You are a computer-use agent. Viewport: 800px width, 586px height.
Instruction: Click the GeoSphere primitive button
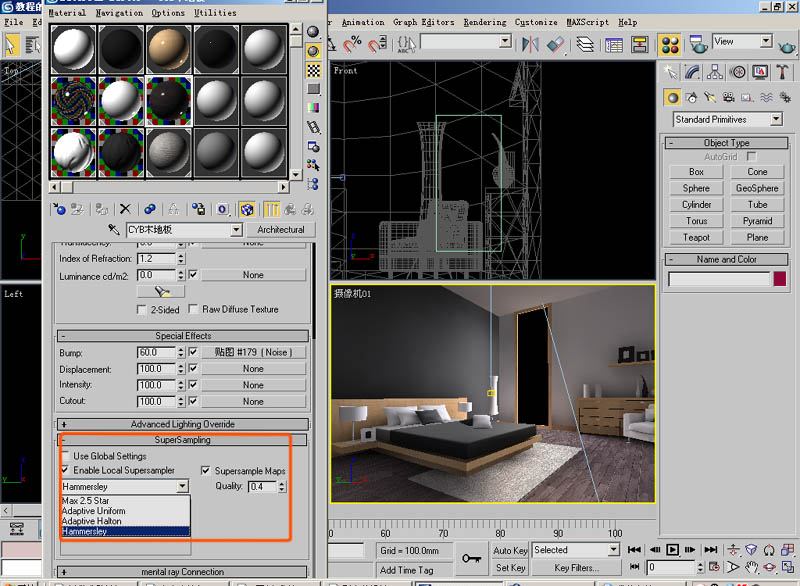point(757,188)
